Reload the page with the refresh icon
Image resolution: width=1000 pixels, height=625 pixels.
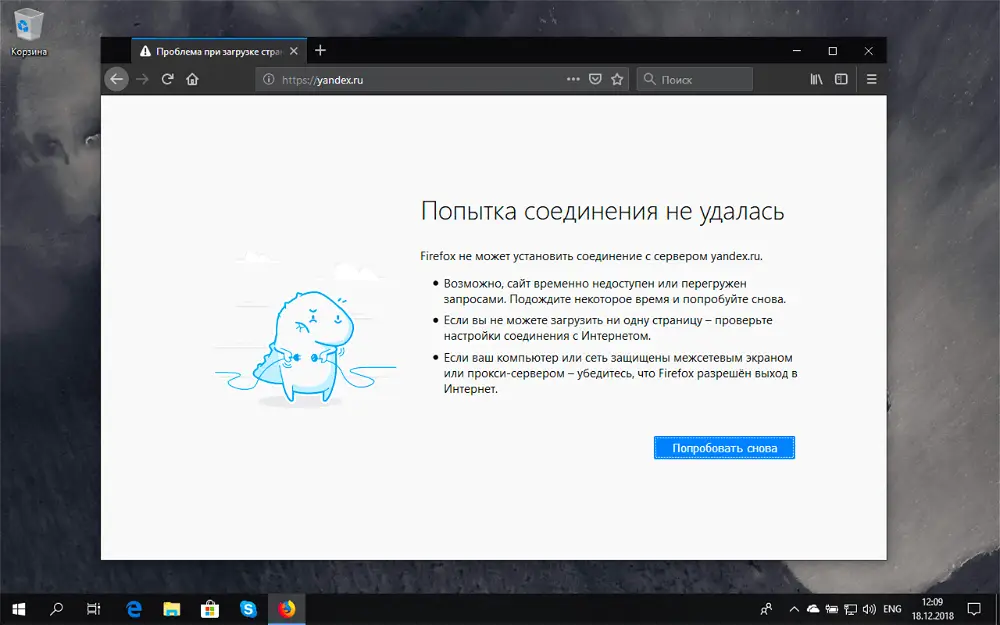(x=168, y=79)
